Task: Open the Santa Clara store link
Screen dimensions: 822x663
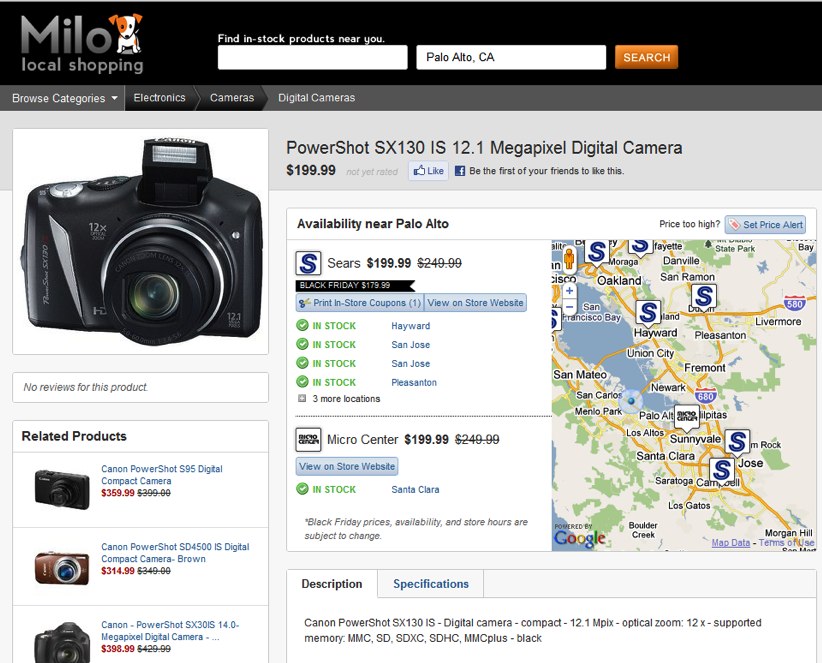Action: 415,490
